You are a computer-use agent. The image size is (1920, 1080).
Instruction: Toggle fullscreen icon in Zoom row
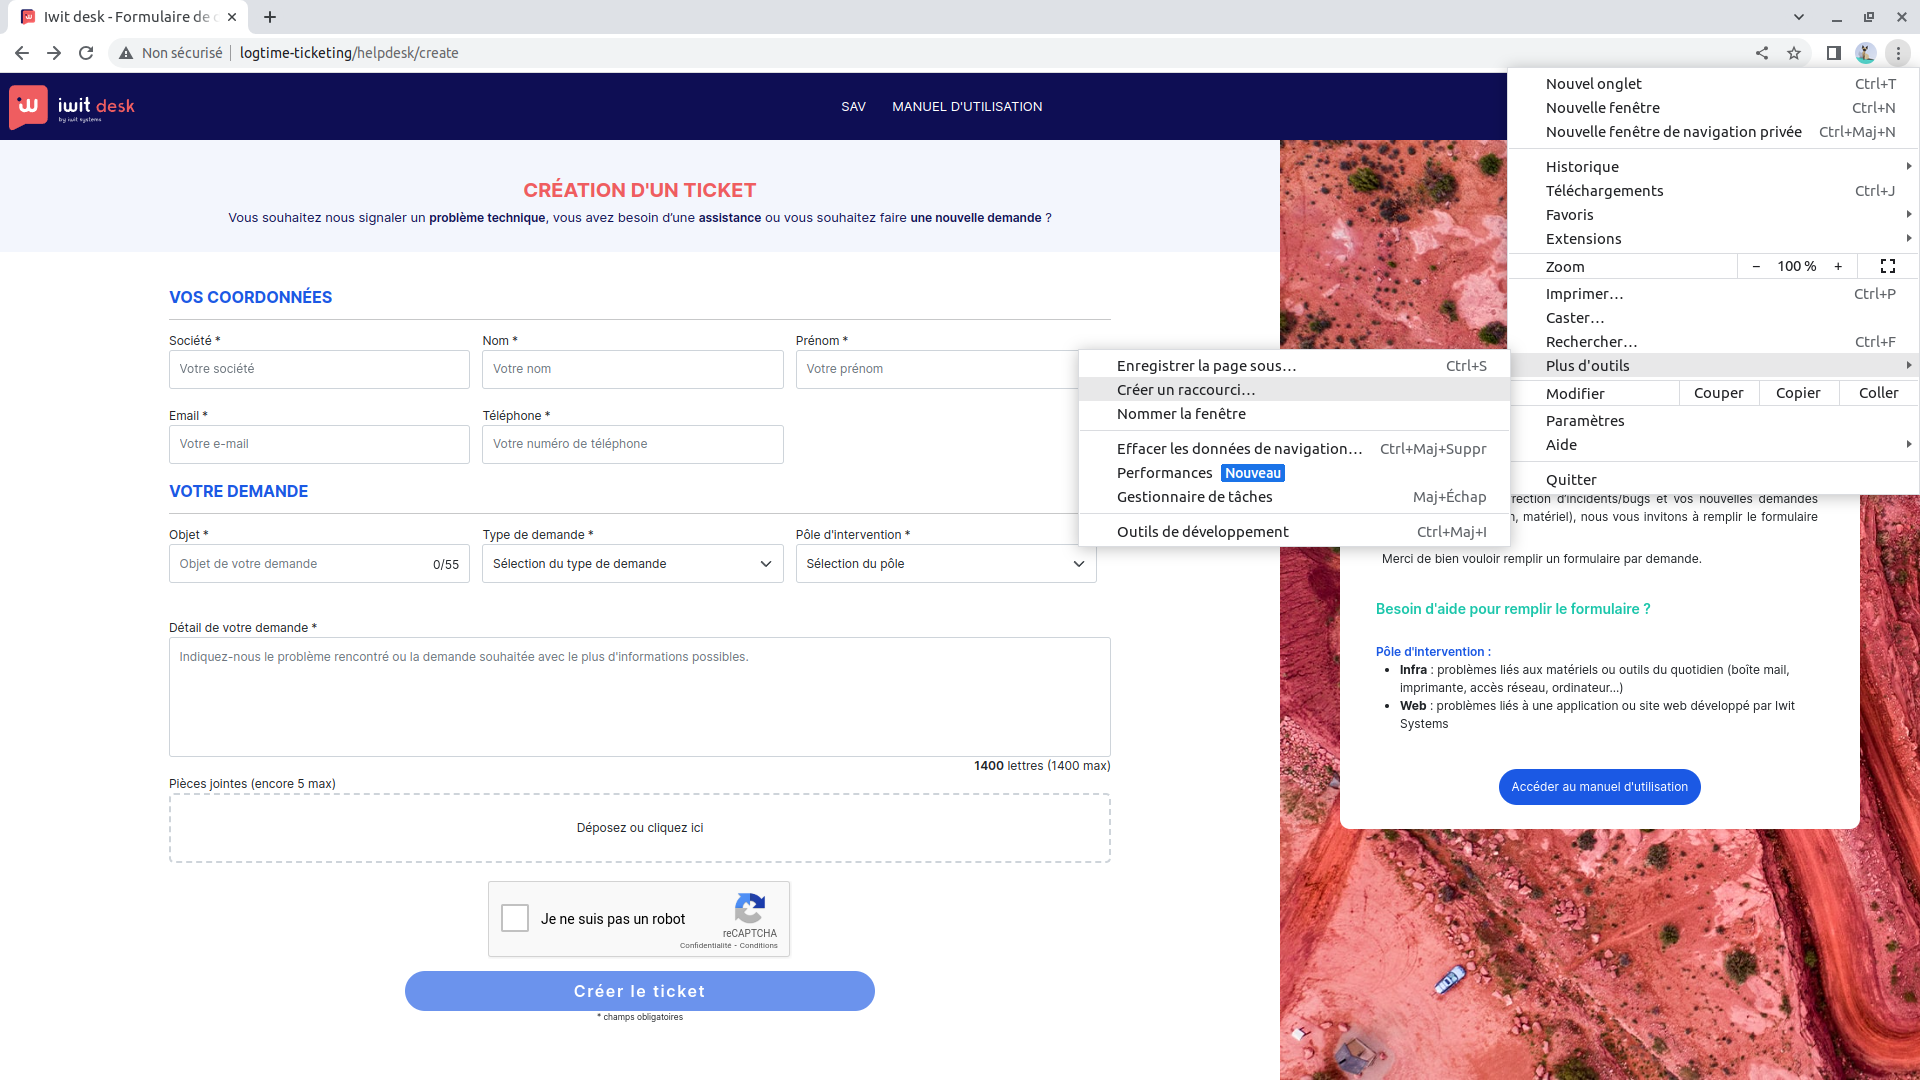[x=1887, y=266]
